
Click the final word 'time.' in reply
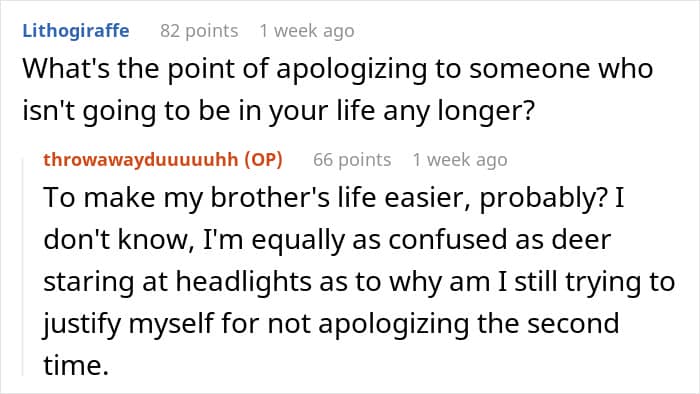[x=76, y=365]
